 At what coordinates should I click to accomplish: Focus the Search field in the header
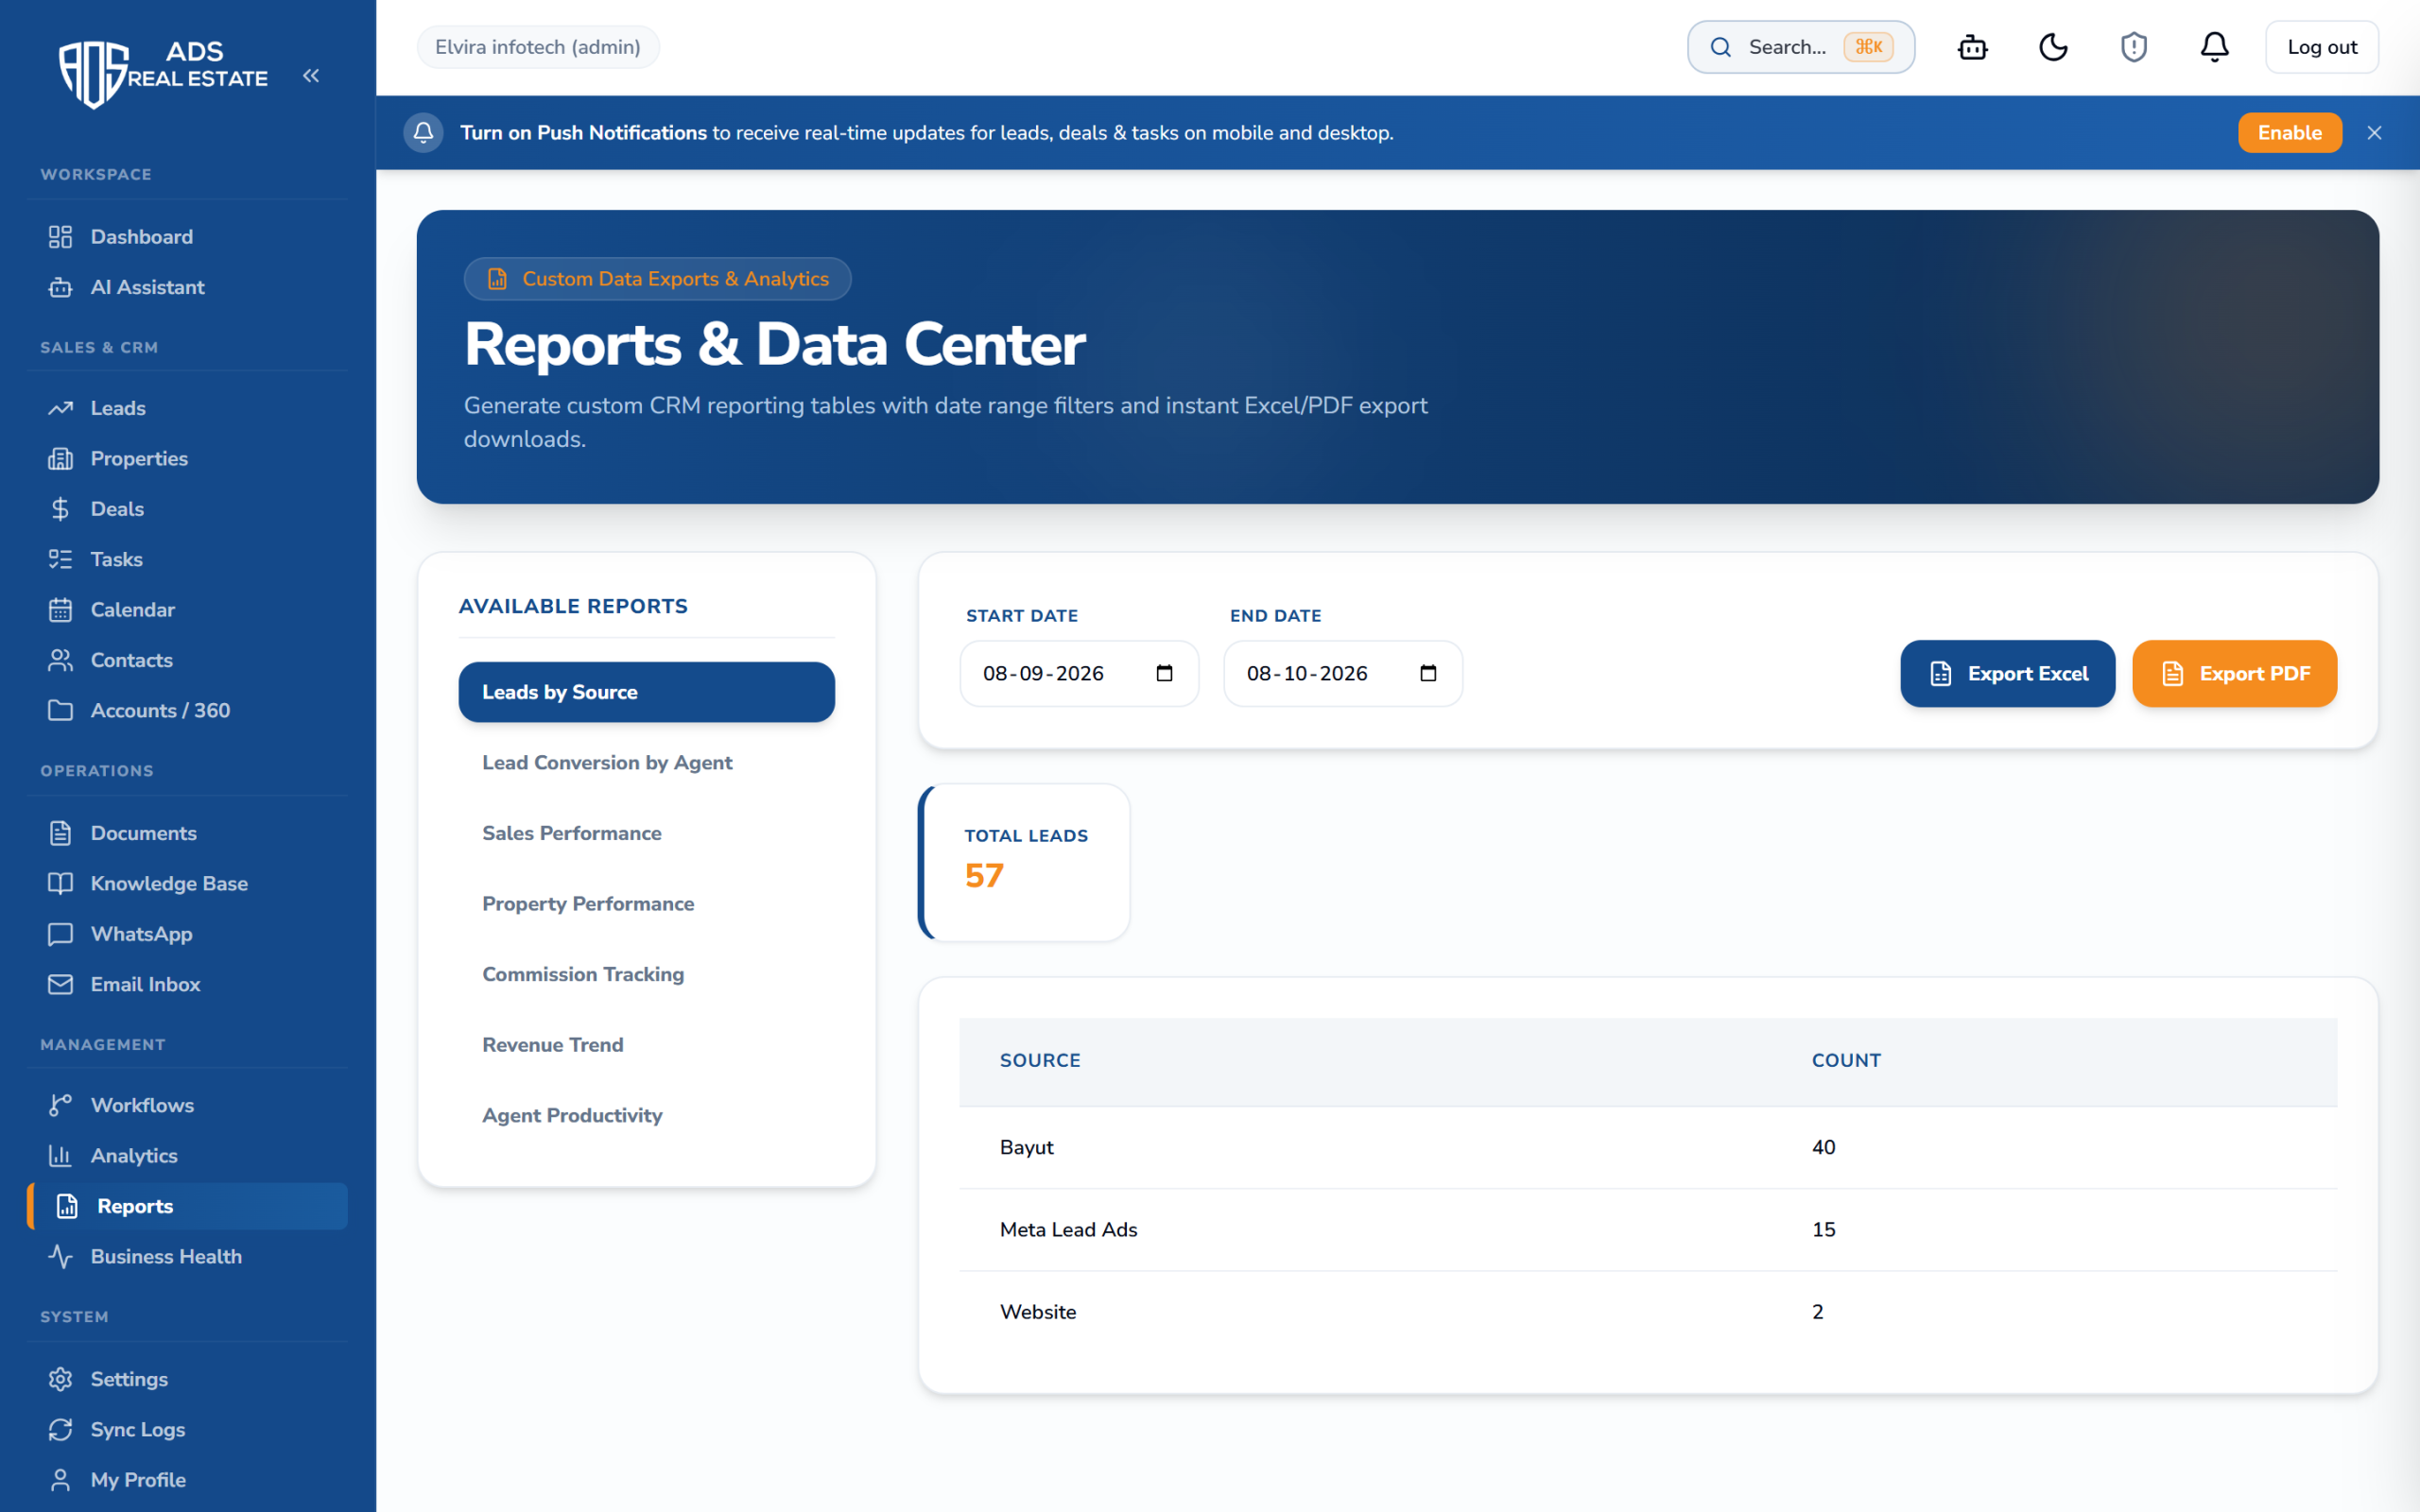1800,47
